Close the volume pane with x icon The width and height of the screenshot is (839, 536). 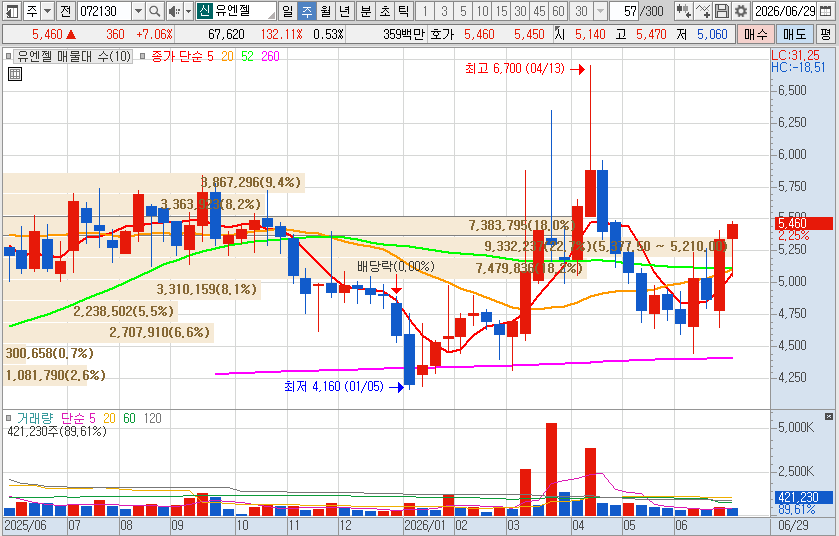point(829,417)
